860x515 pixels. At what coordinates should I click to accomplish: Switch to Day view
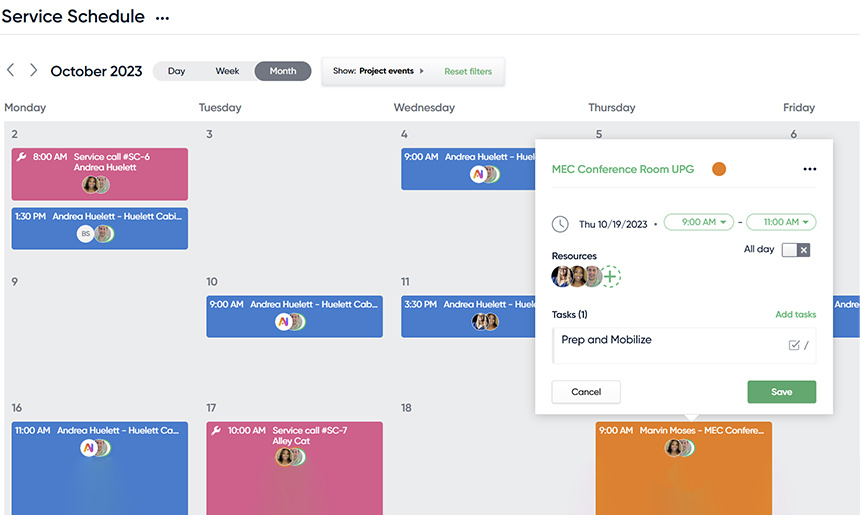177,71
